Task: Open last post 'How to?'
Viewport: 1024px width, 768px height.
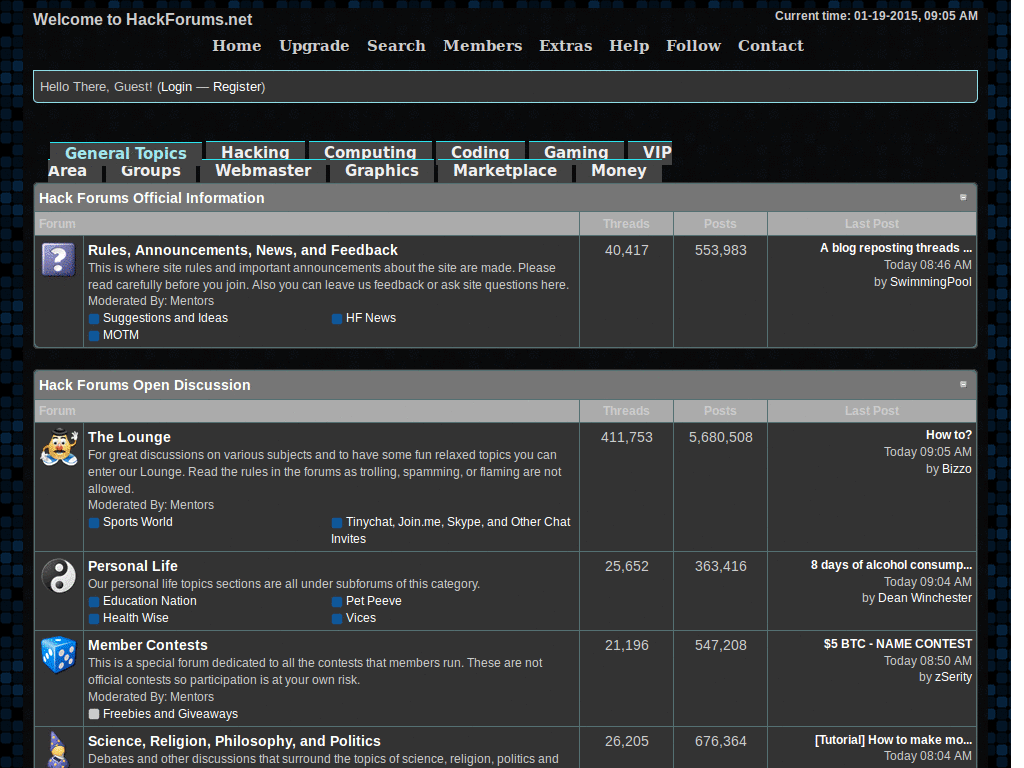Action: tap(949, 435)
